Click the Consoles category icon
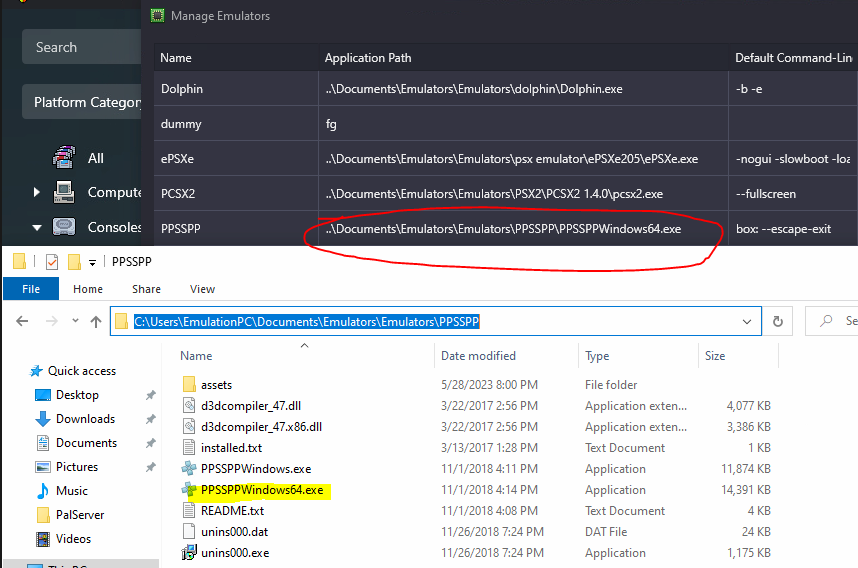 pos(64,227)
